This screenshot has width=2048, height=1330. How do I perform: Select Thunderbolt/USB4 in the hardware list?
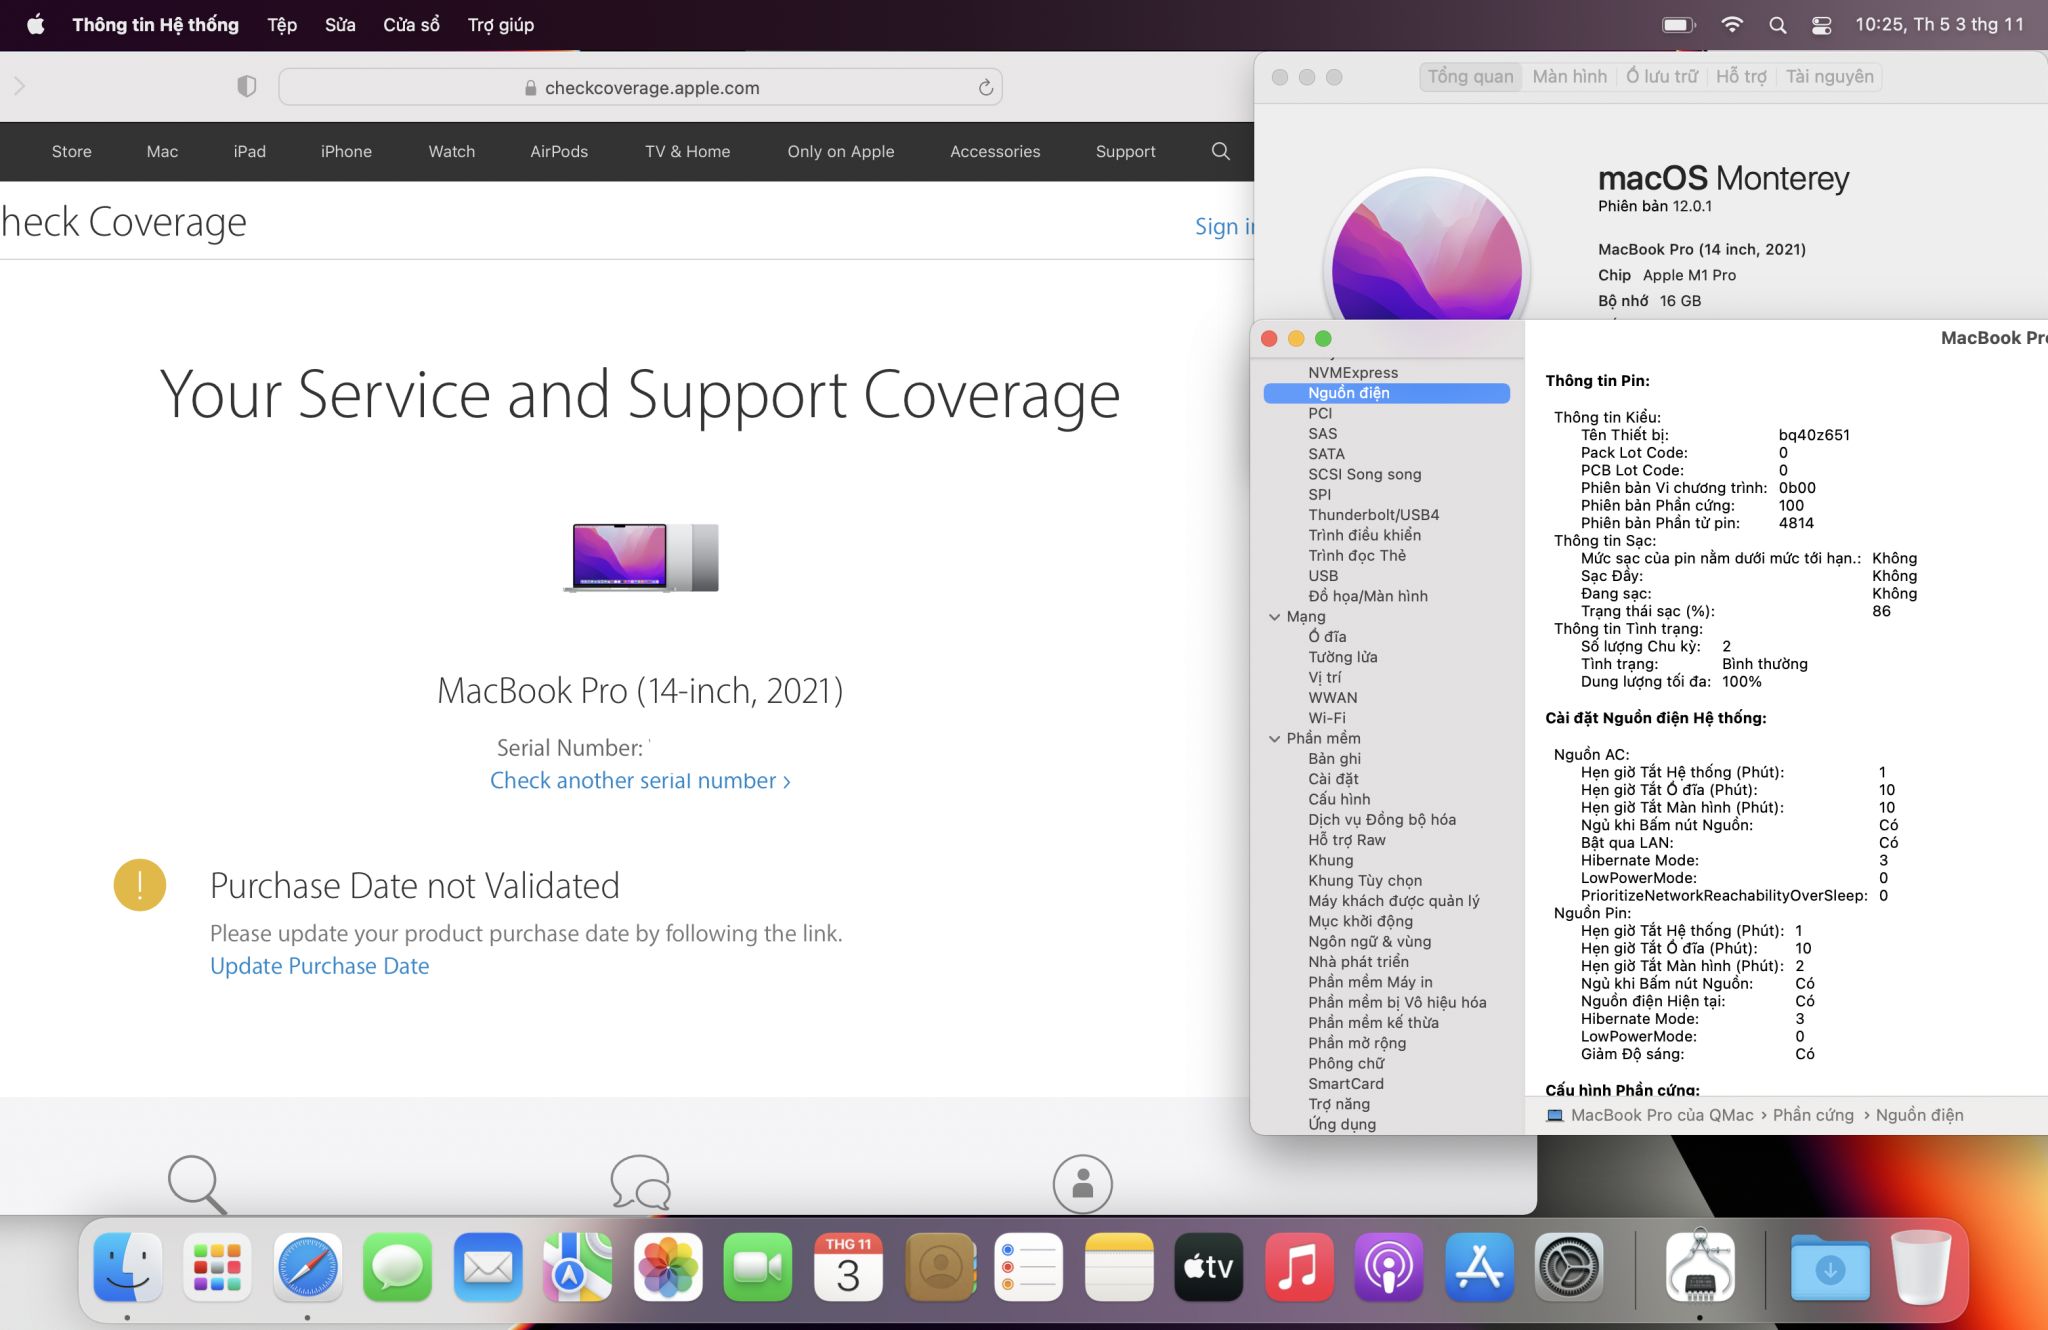[1373, 515]
